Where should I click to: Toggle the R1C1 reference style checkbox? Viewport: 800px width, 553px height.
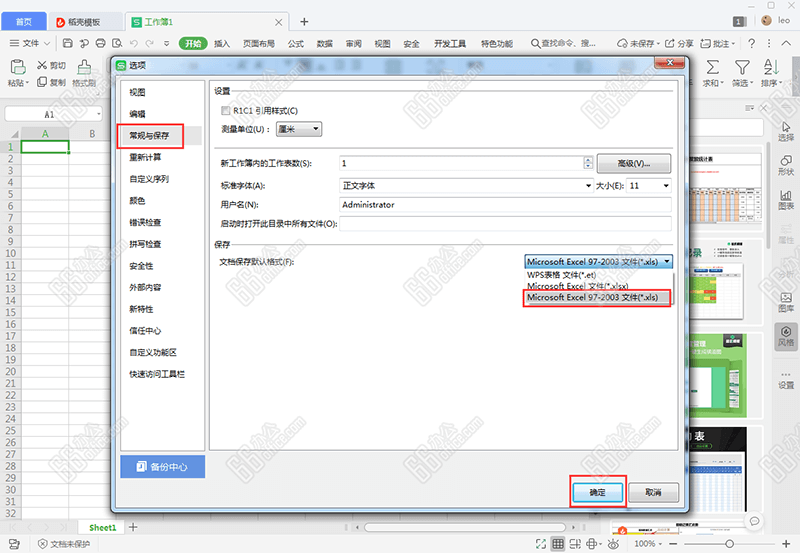coord(226,110)
